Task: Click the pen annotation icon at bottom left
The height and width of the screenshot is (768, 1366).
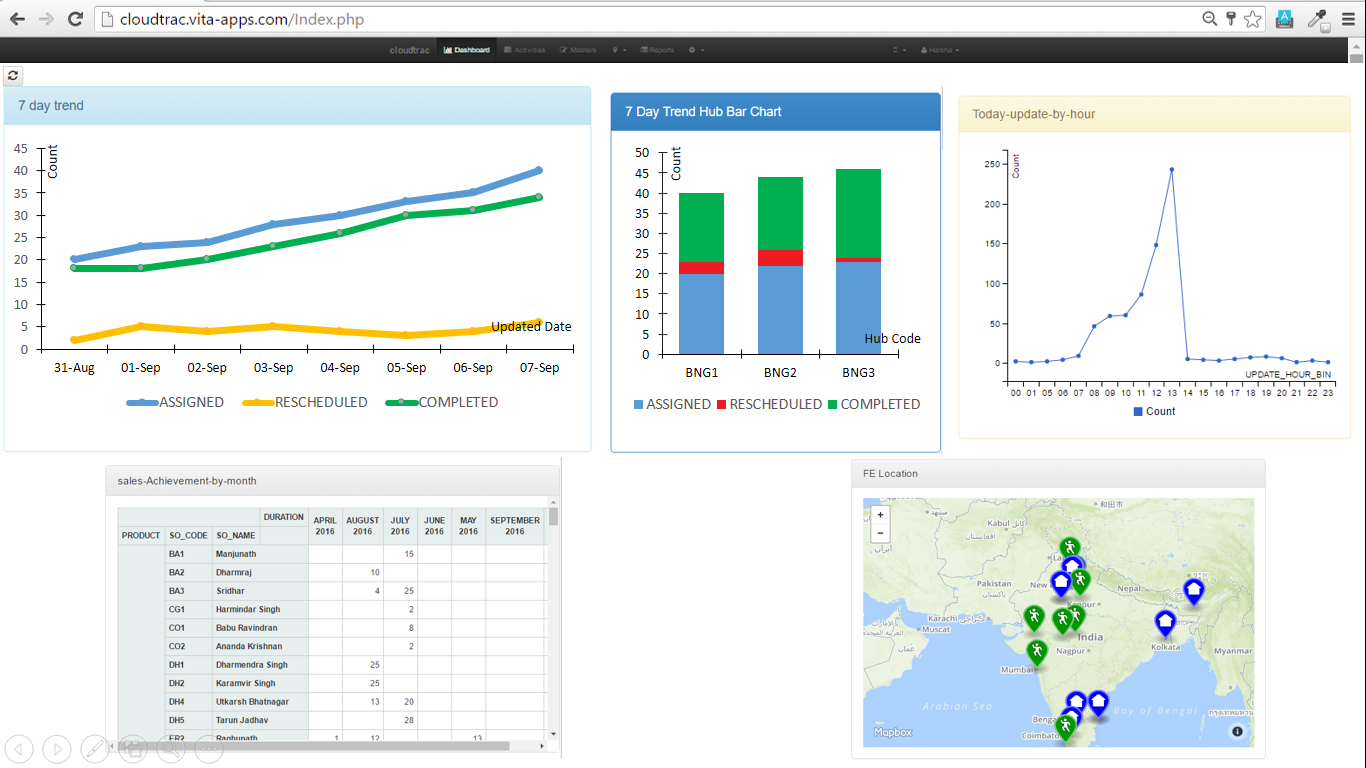Action: point(95,748)
